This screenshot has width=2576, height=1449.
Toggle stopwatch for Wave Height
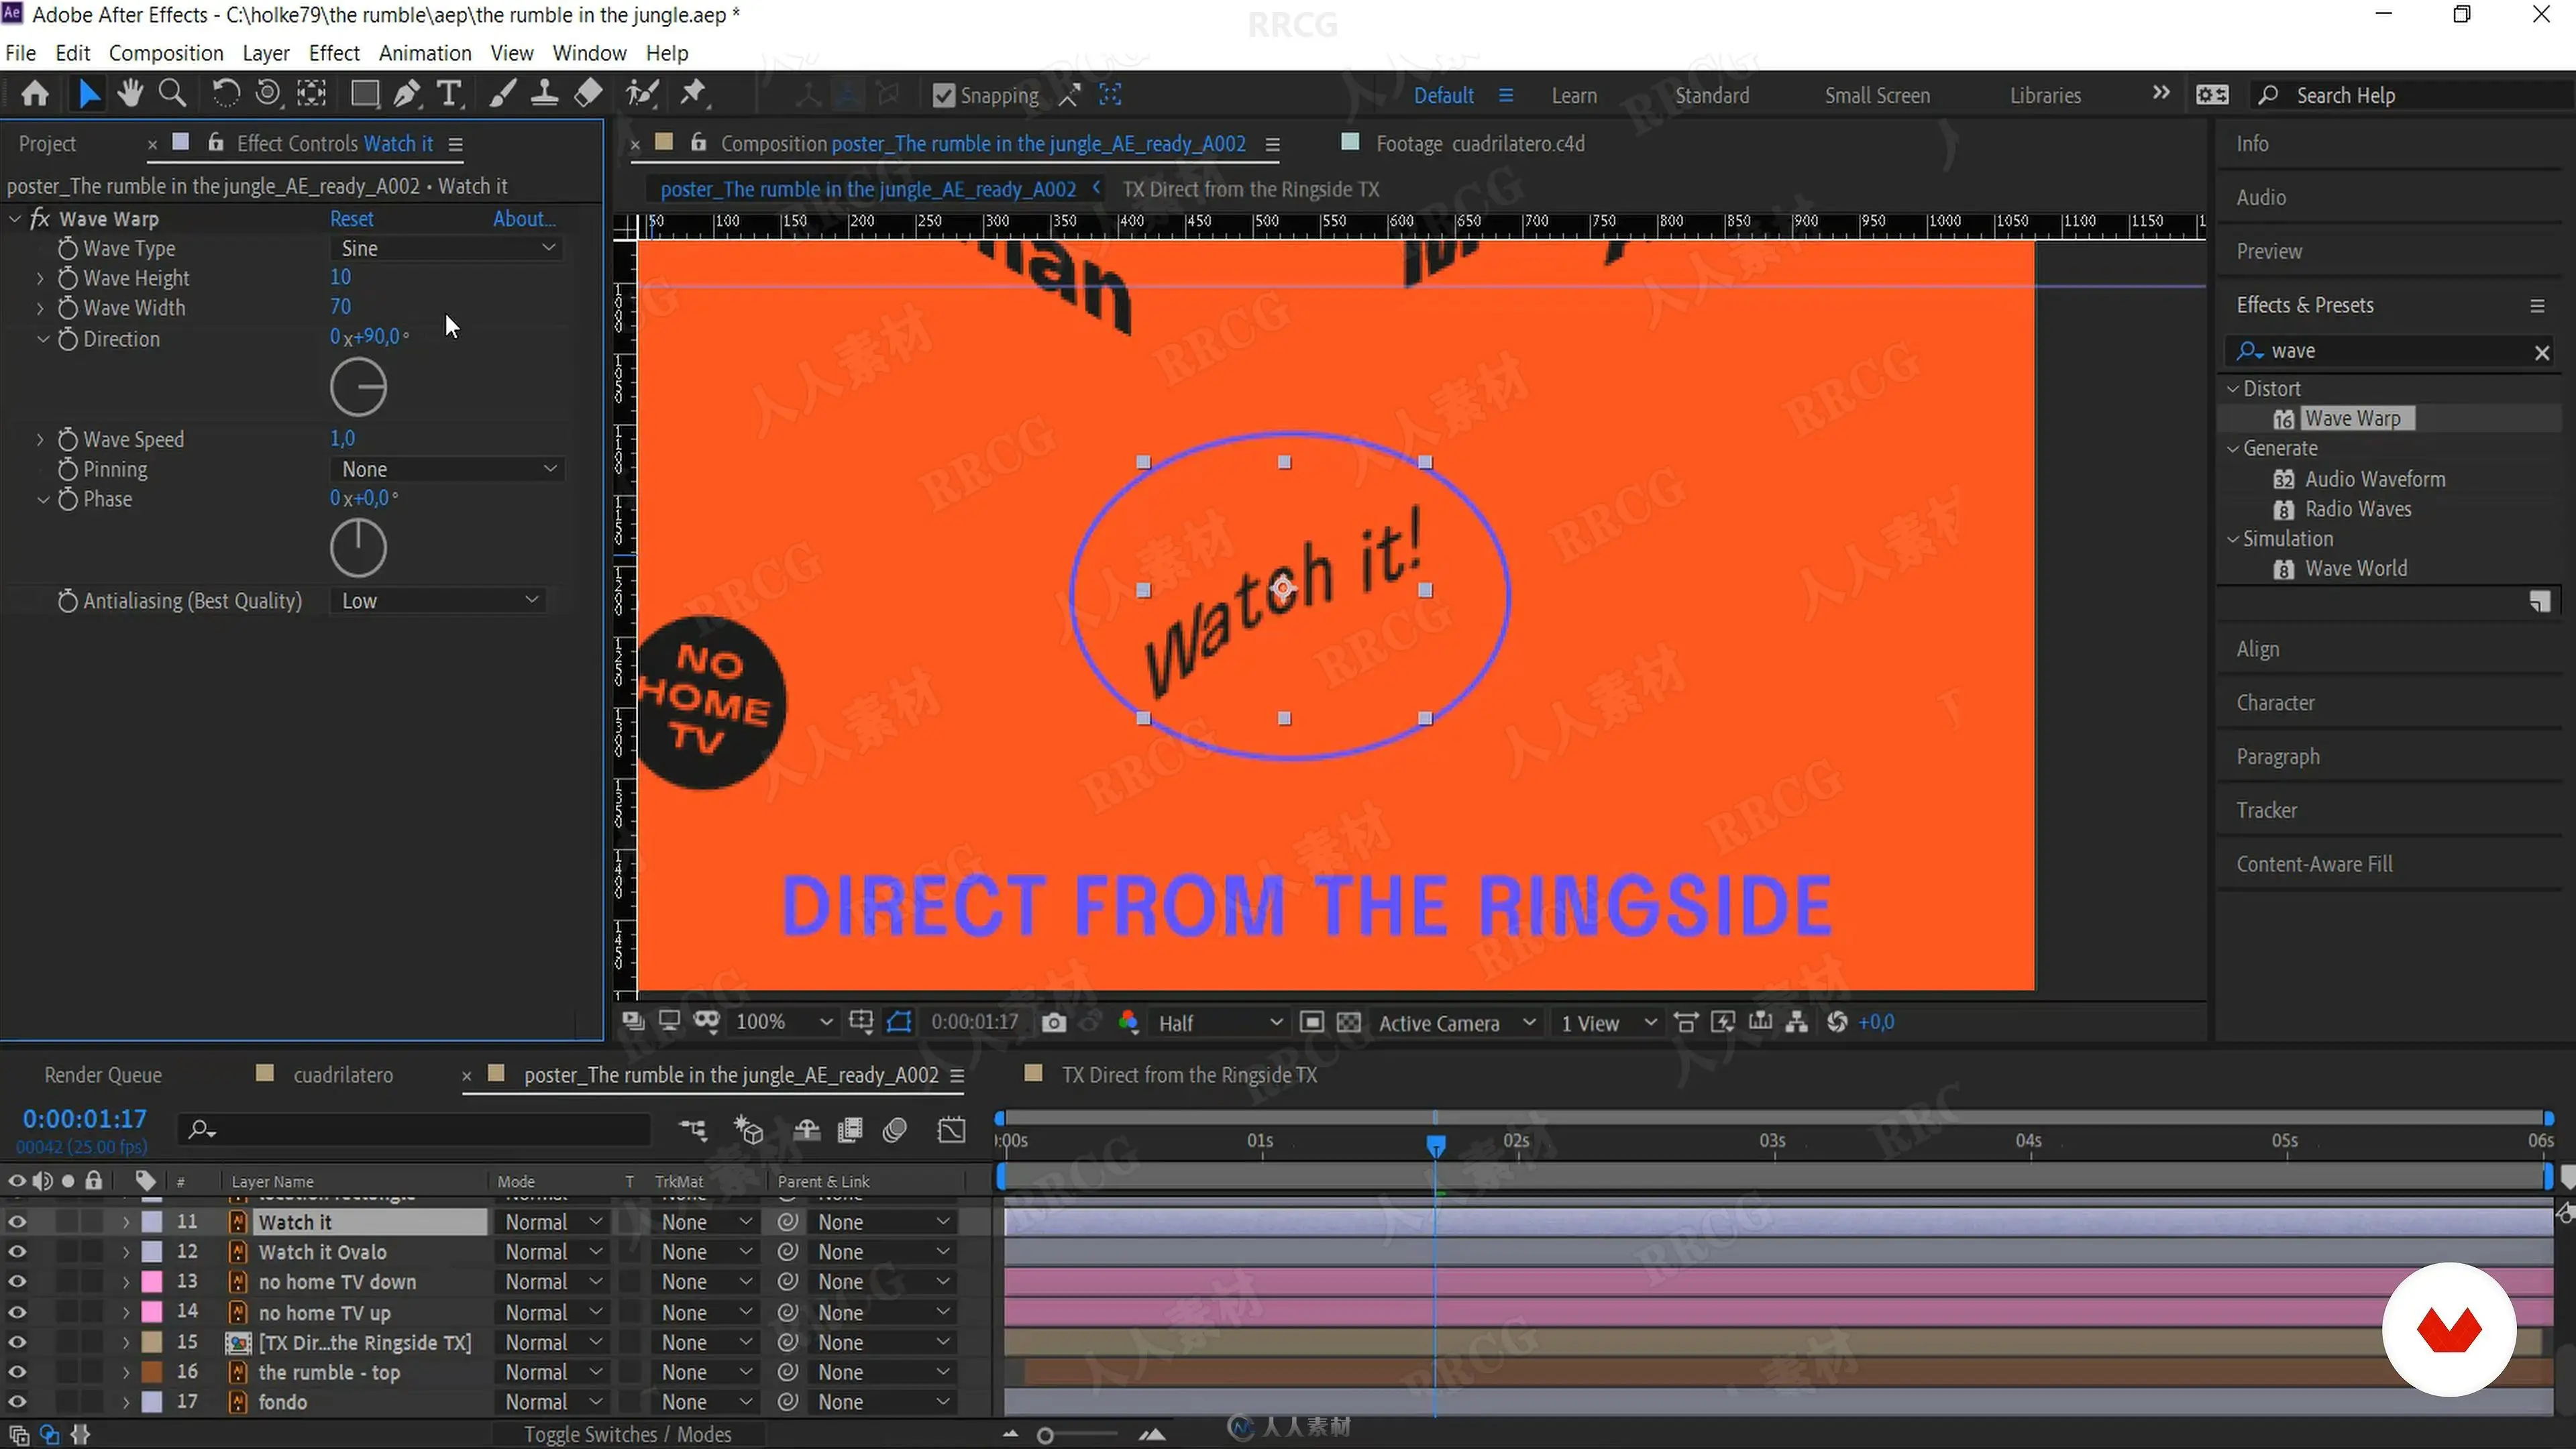(x=68, y=278)
